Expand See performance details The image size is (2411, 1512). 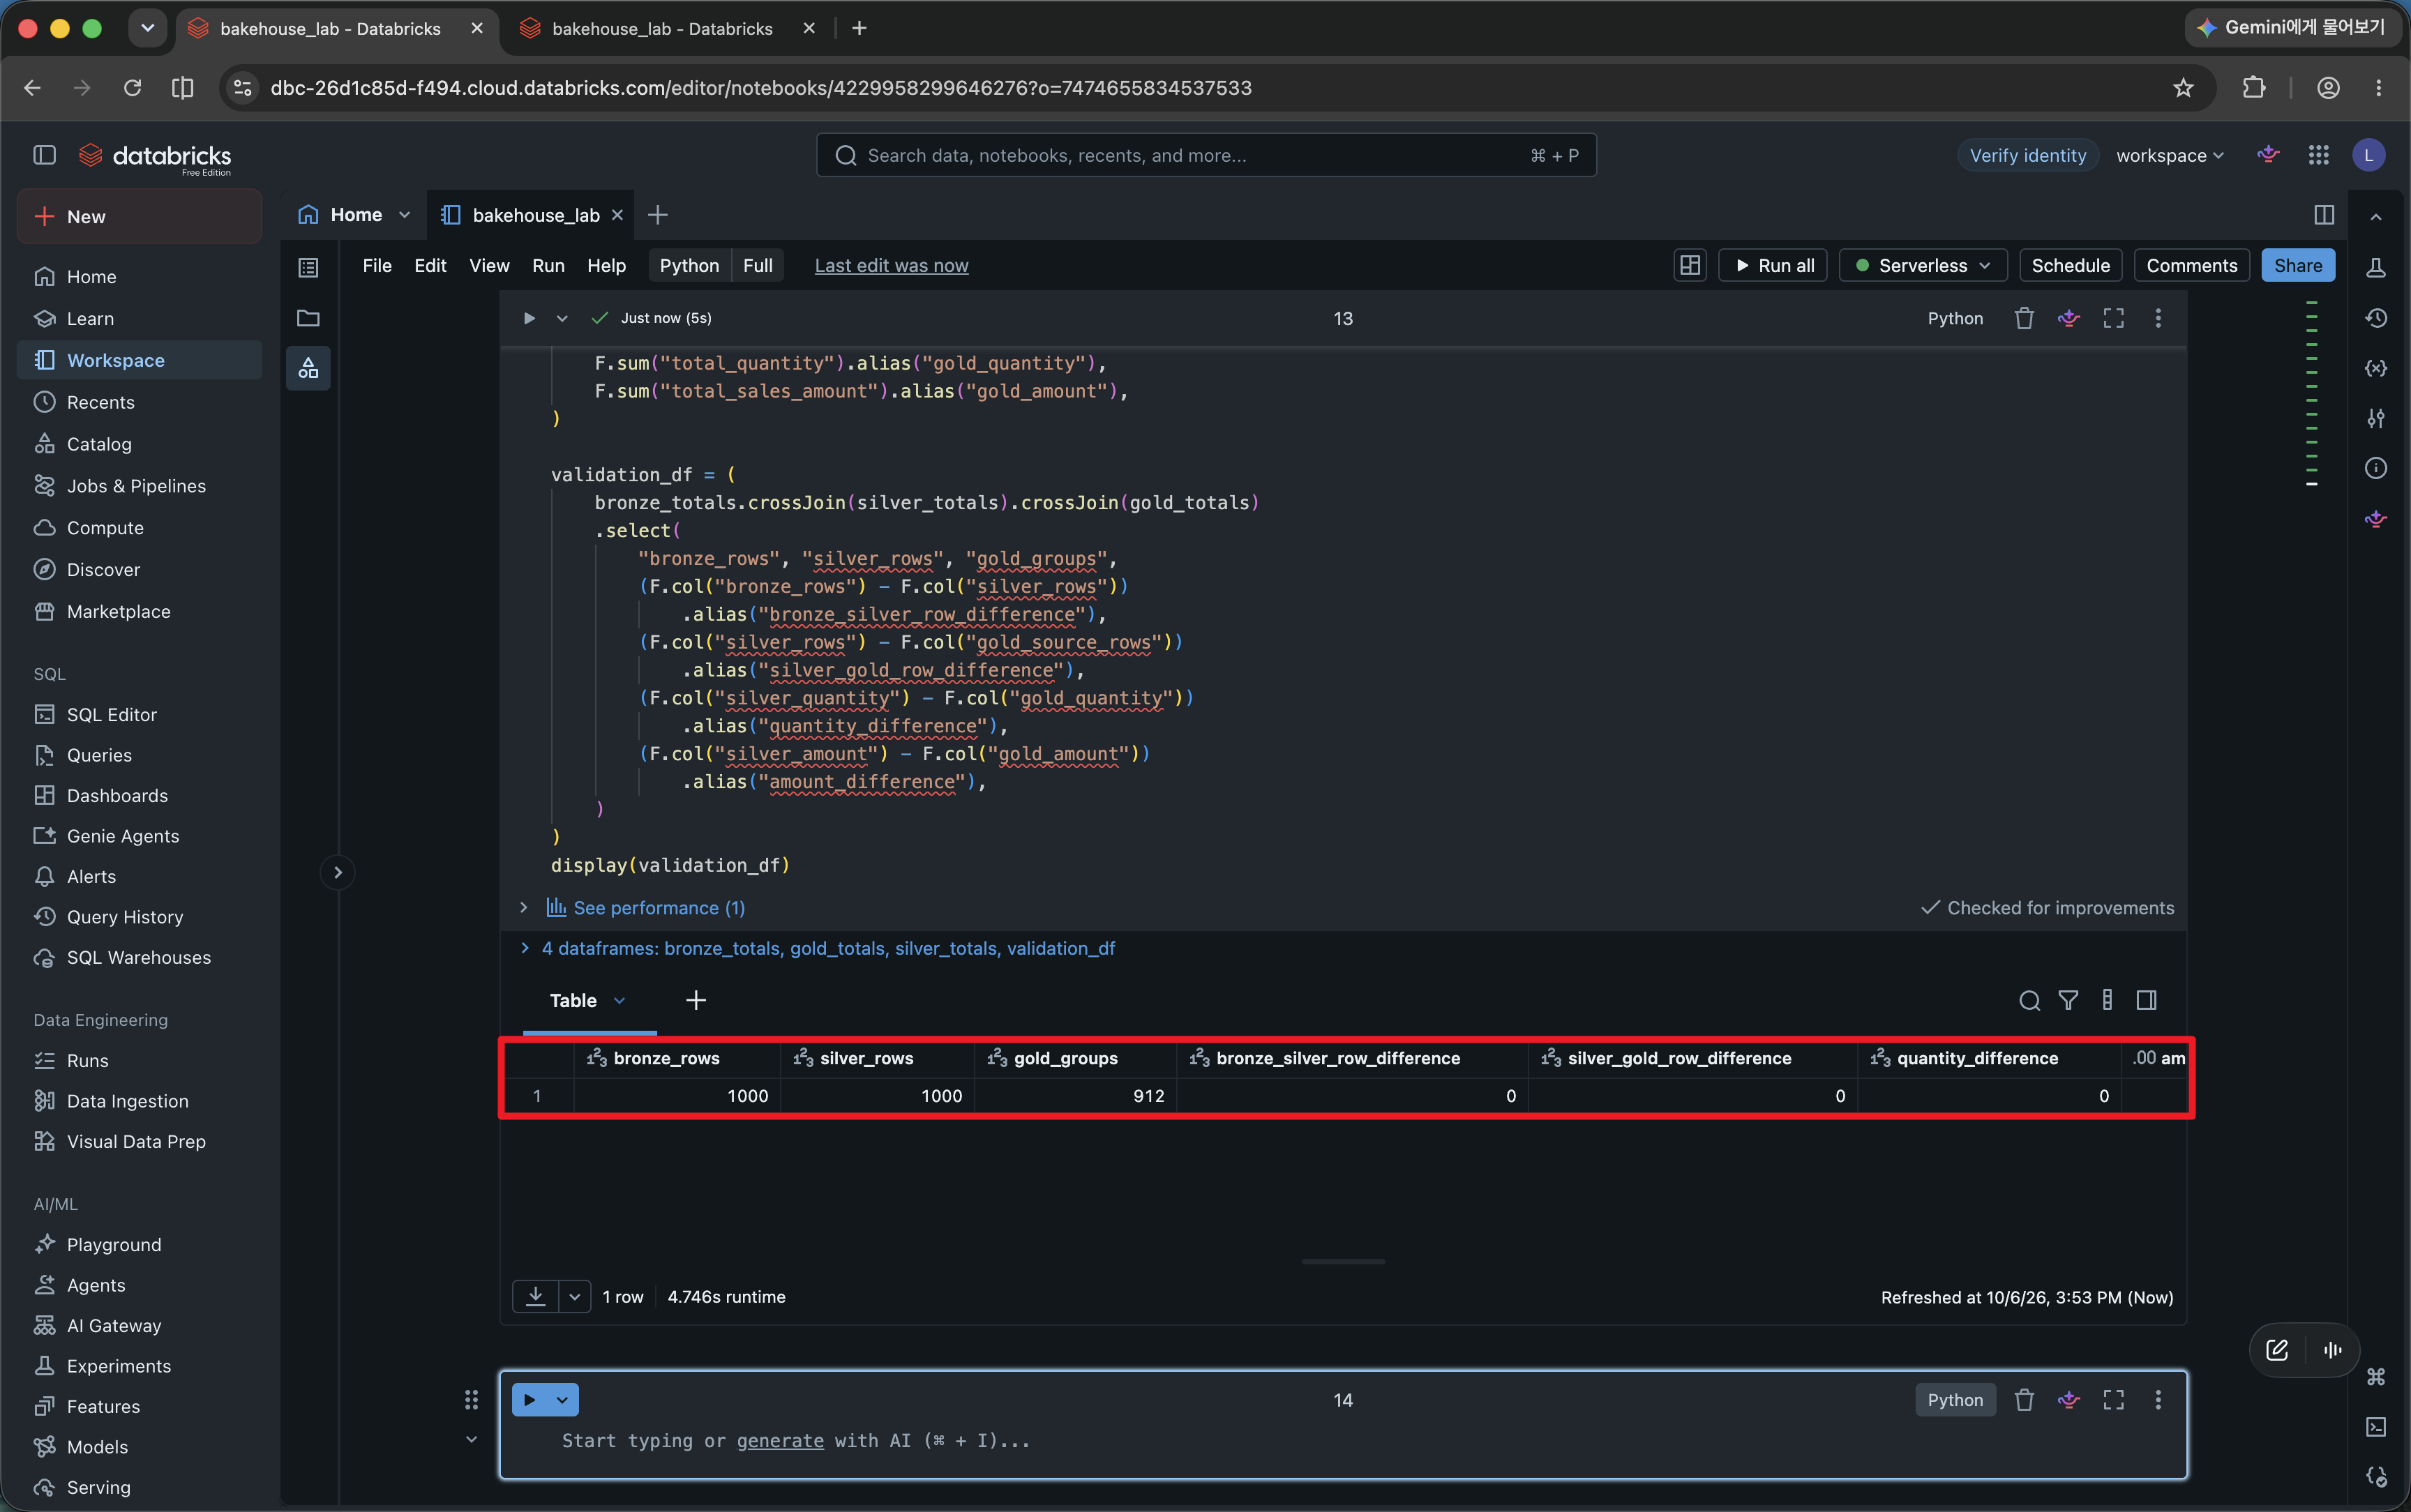pos(523,907)
